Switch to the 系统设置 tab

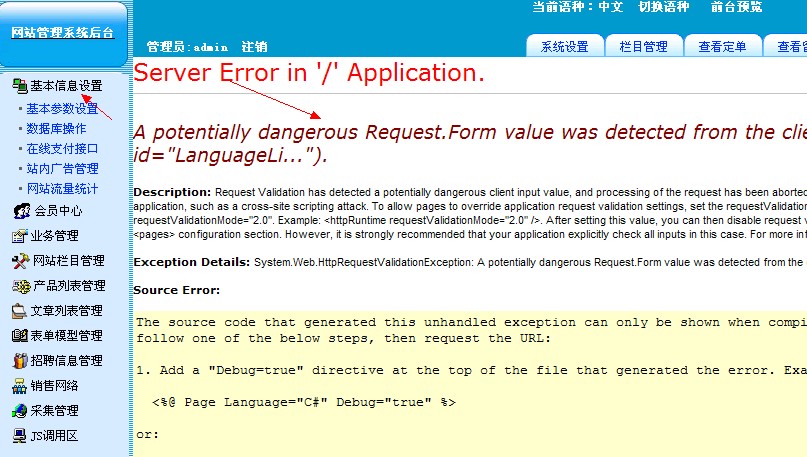click(564, 46)
